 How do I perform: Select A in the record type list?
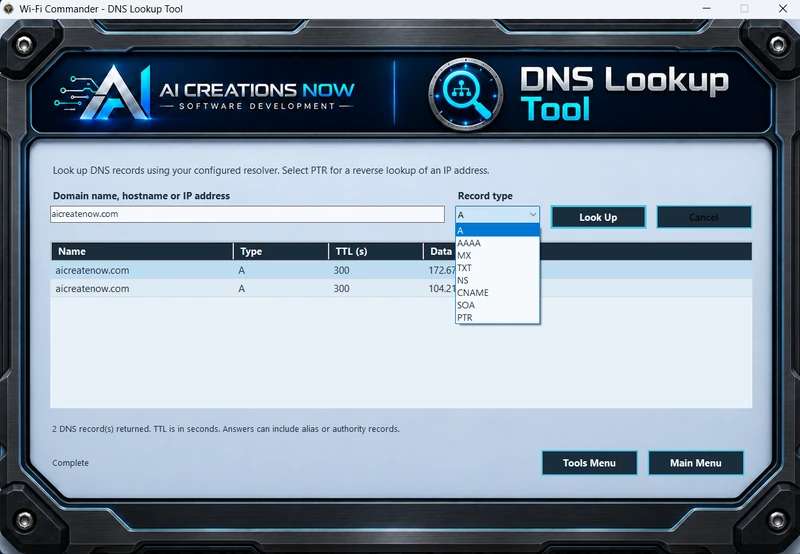coord(497,231)
